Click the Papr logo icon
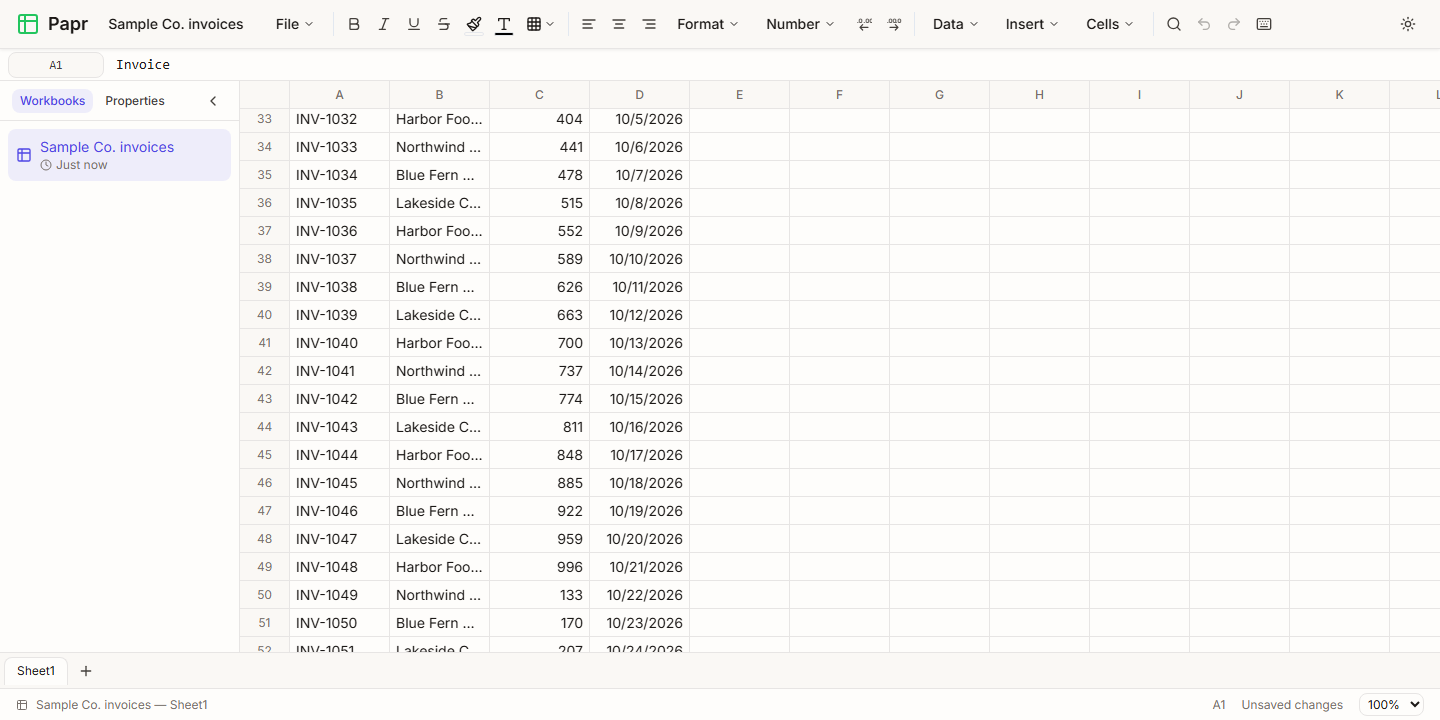1440x720 pixels. pos(28,24)
